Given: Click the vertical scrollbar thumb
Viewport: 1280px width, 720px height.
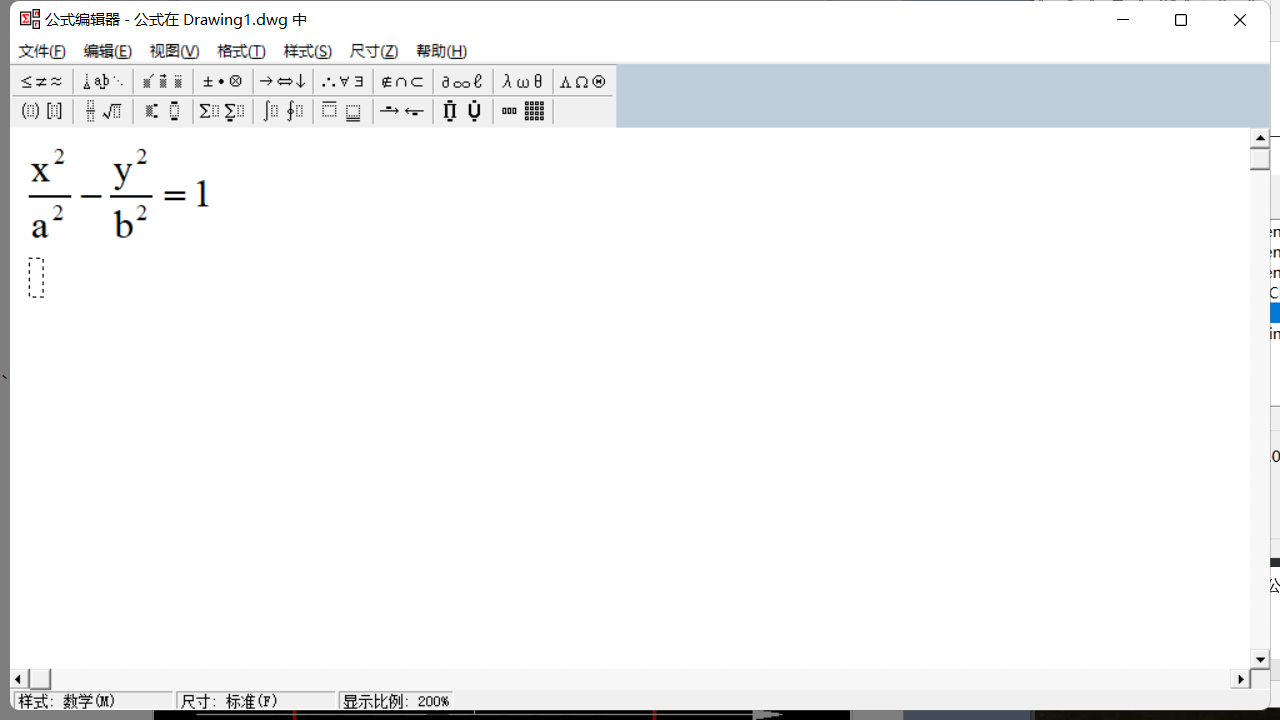Looking at the screenshot, I should (x=1260, y=159).
